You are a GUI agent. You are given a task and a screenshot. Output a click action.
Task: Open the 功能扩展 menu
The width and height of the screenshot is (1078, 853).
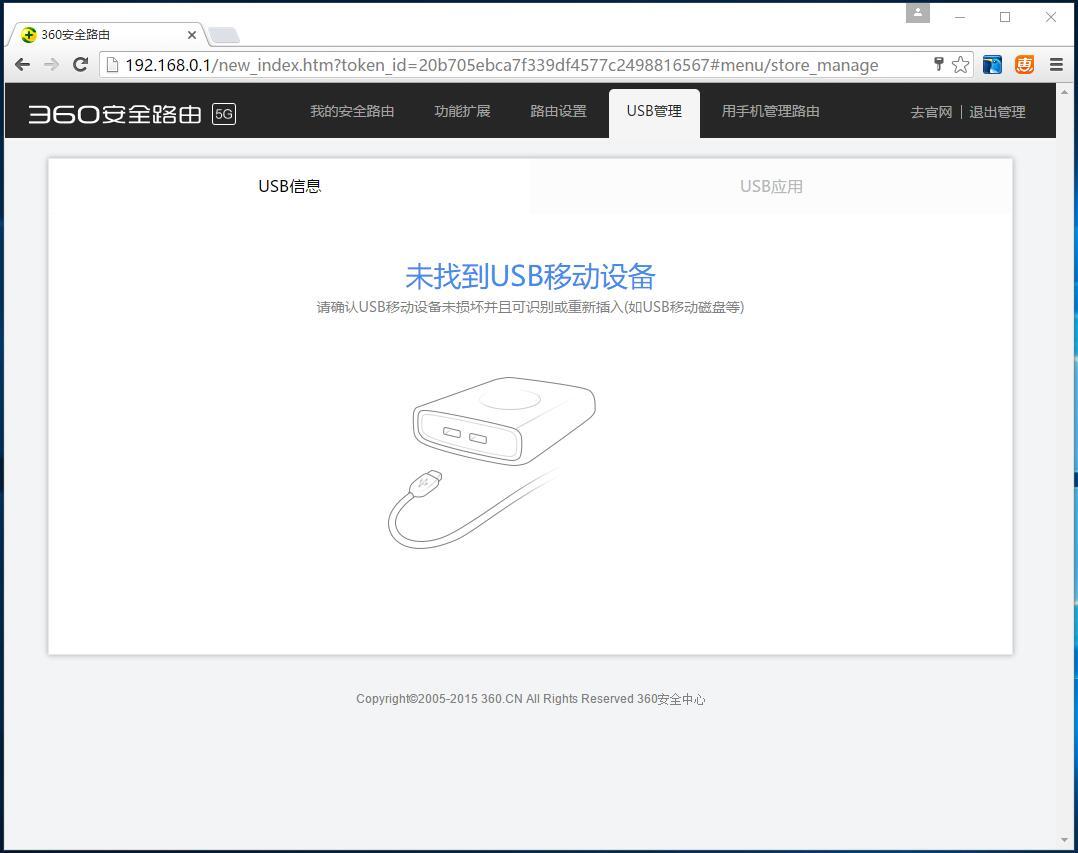pos(462,111)
